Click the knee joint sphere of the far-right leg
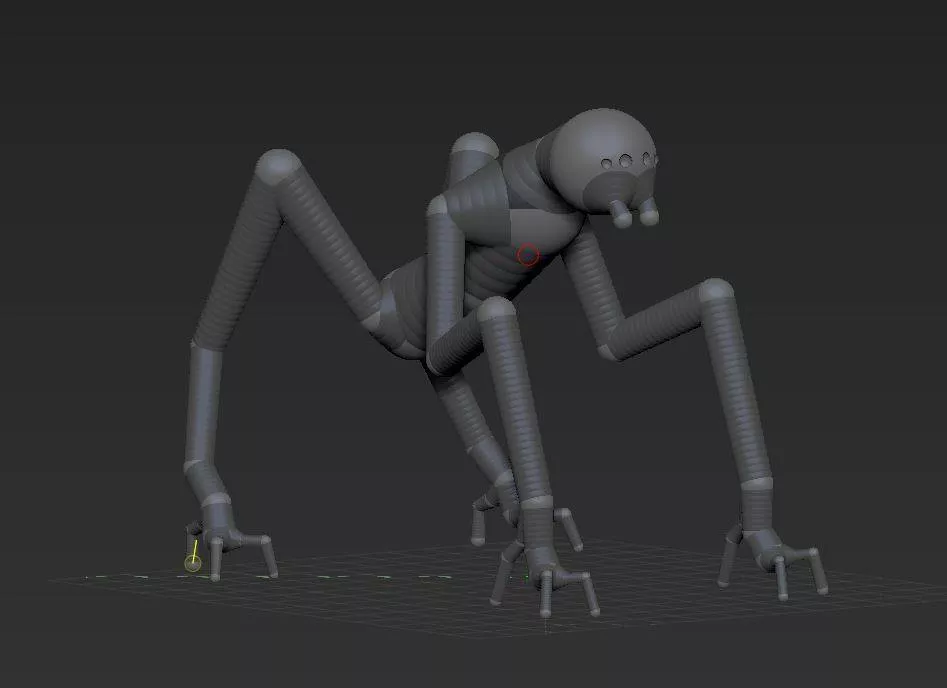This screenshot has height=688, width=947. [x=716, y=294]
